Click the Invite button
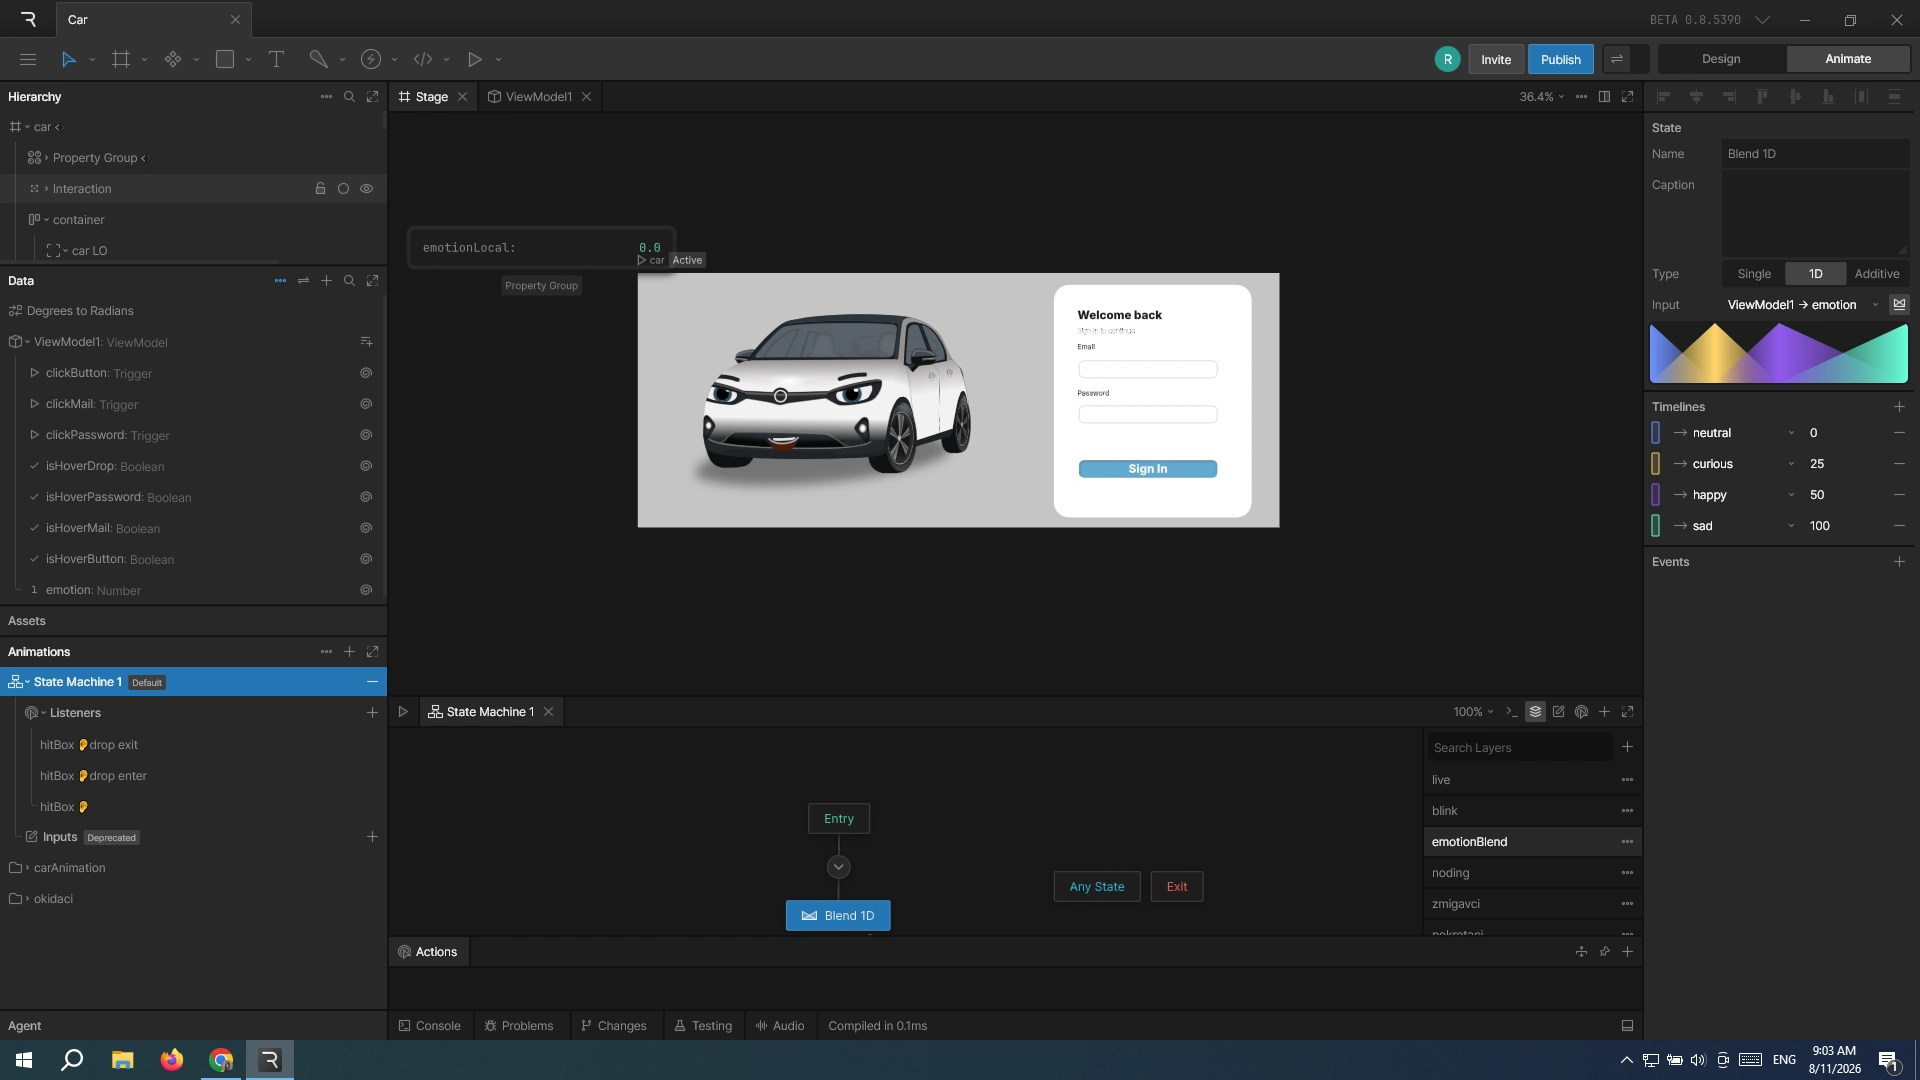This screenshot has height=1080, width=1920. [x=1495, y=59]
